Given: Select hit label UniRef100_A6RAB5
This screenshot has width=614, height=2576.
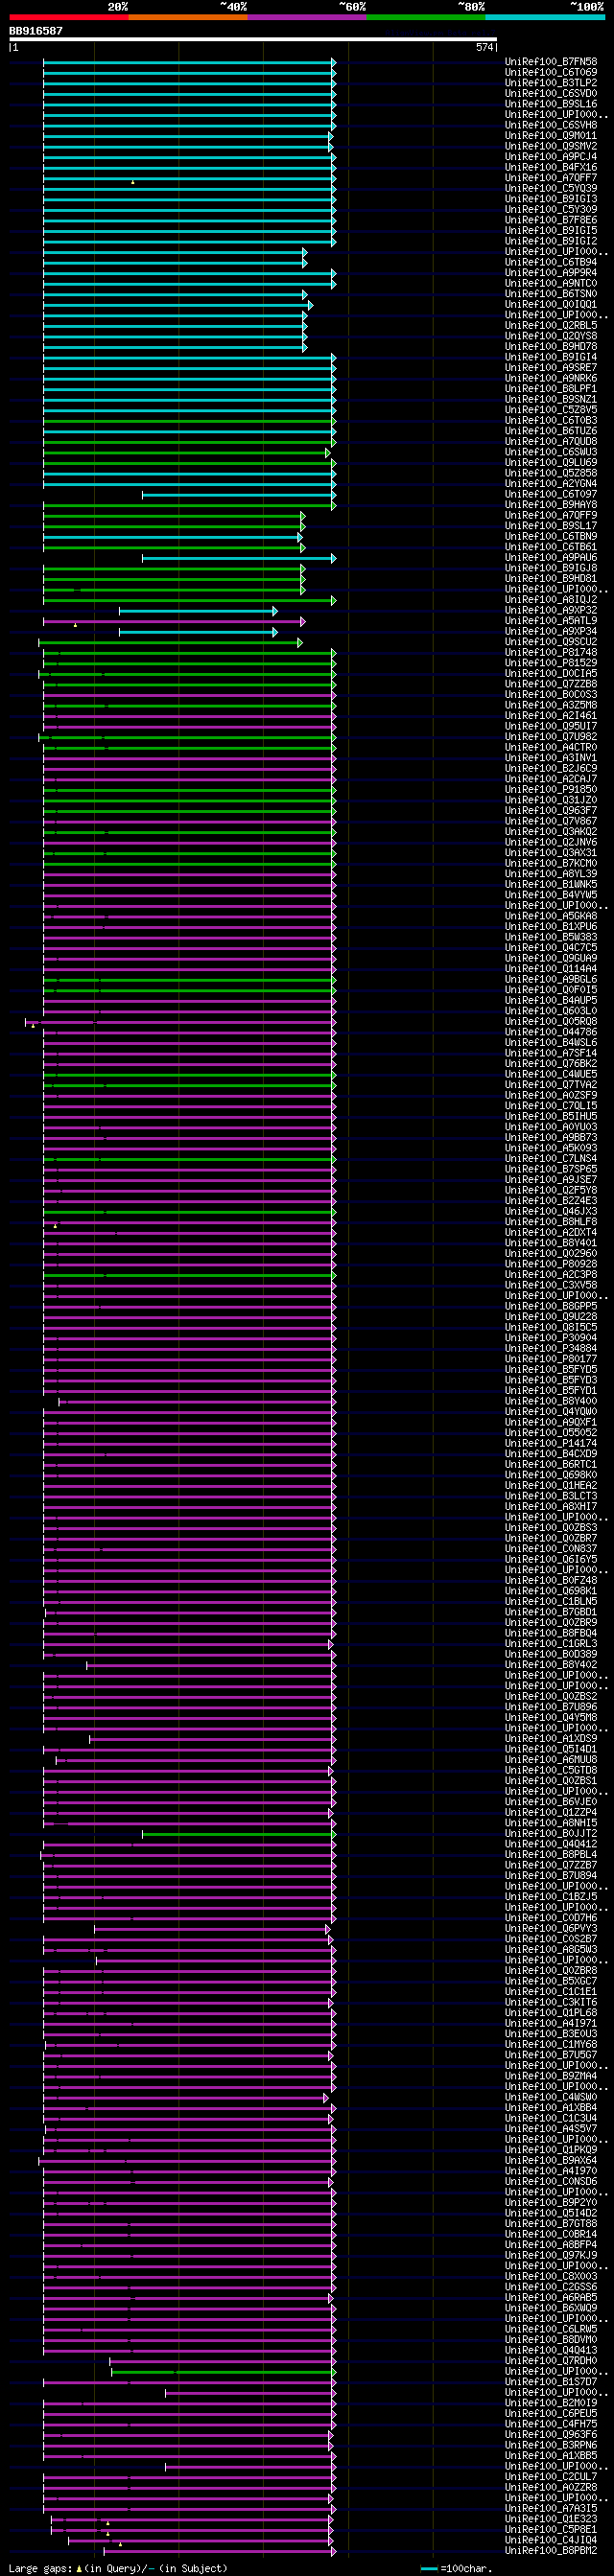Looking at the screenshot, I should [x=551, y=2297].
